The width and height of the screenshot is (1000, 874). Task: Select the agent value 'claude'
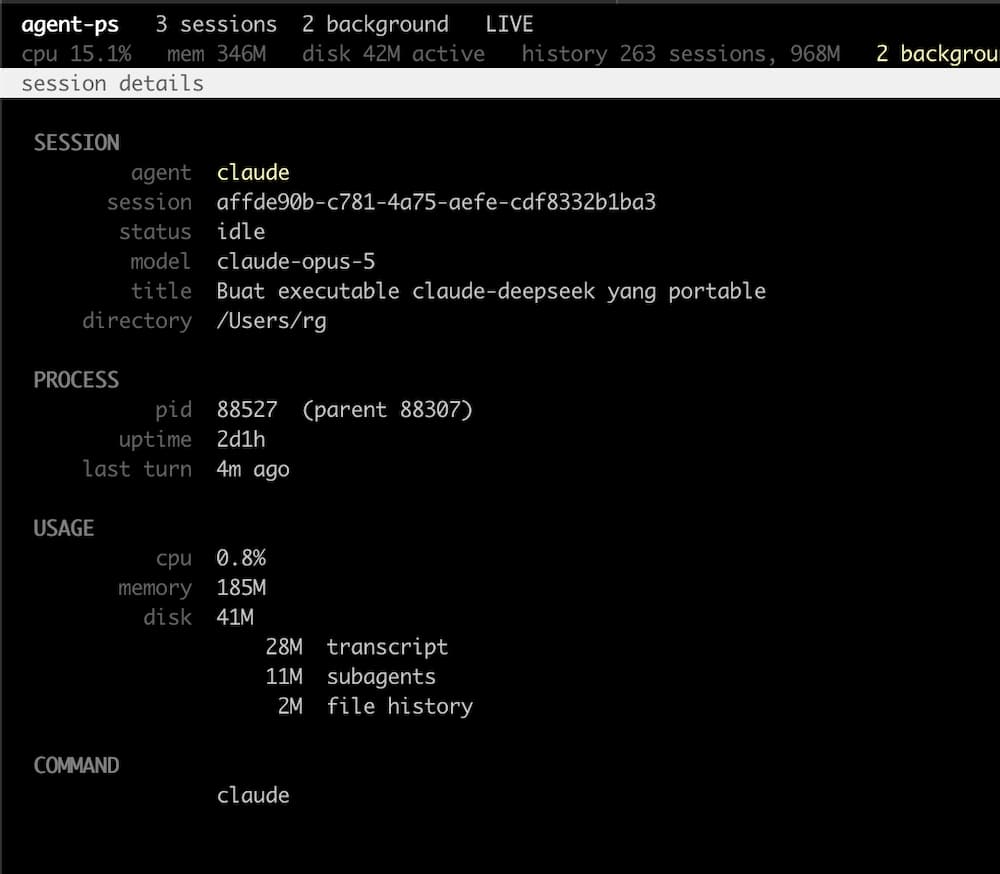[253, 172]
